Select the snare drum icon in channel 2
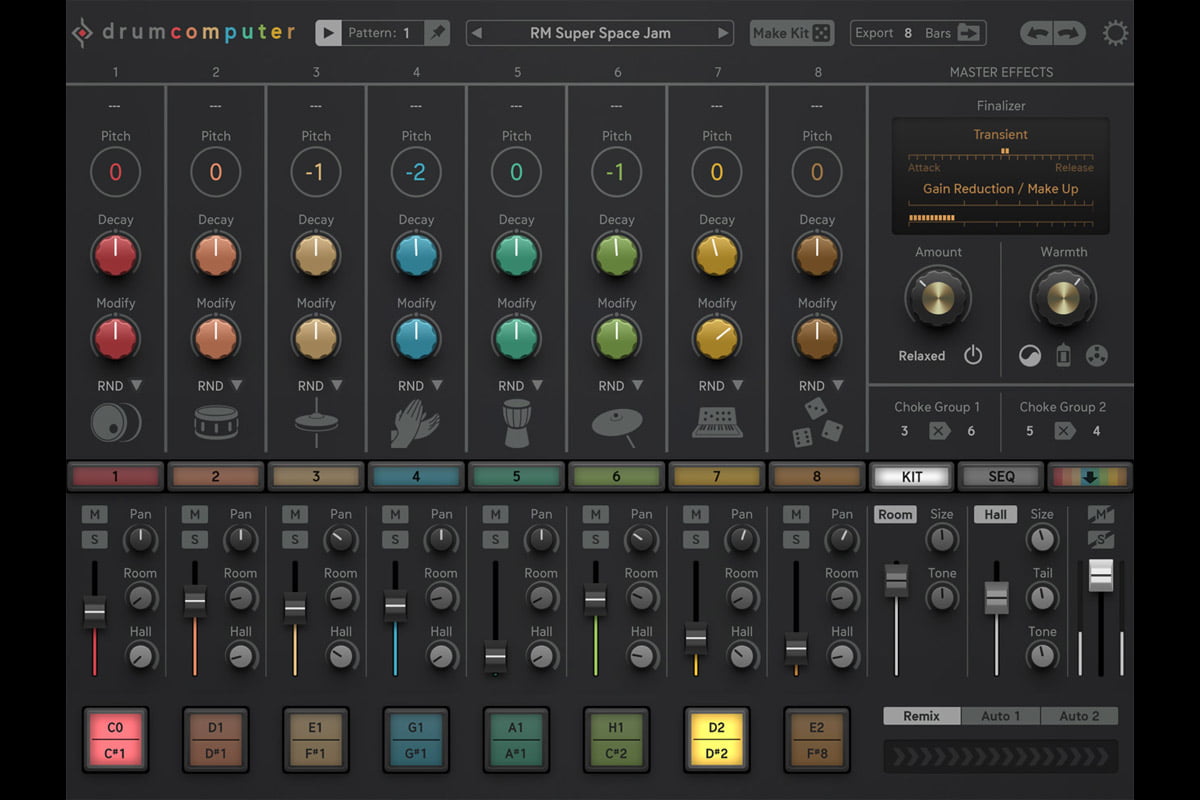This screenshot has height=800, width=1200. point(216,423)
